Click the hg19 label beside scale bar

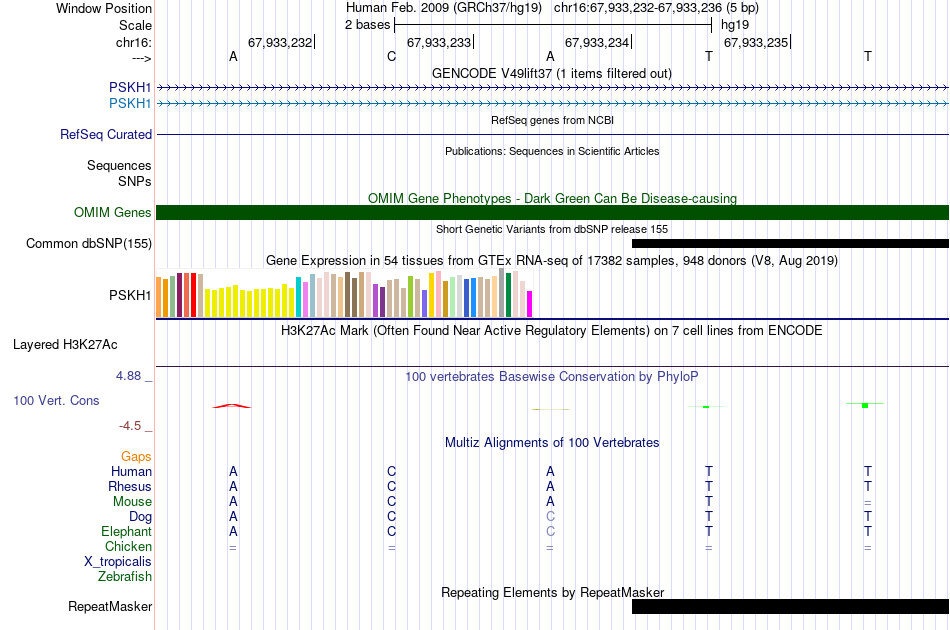click(x=735, y=25)
